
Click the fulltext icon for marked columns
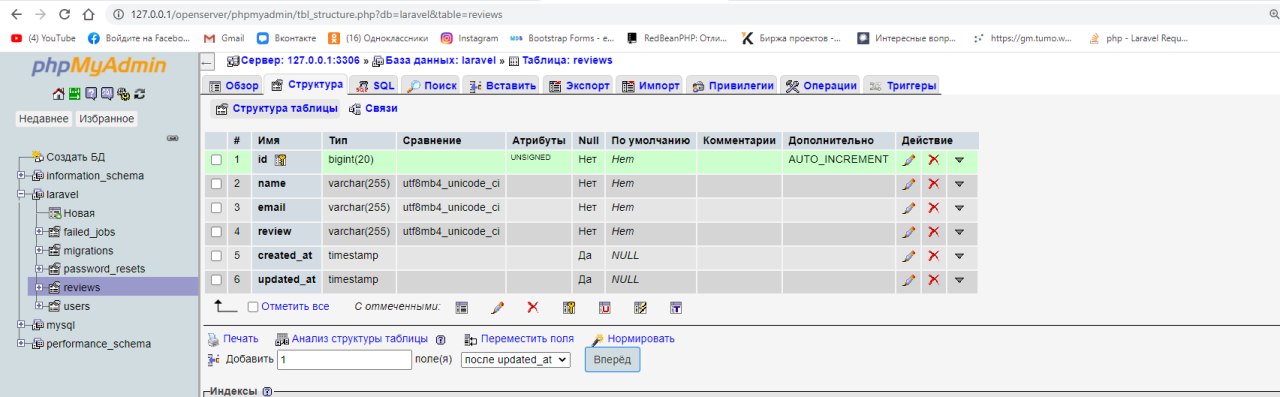[x=676, y=308]
